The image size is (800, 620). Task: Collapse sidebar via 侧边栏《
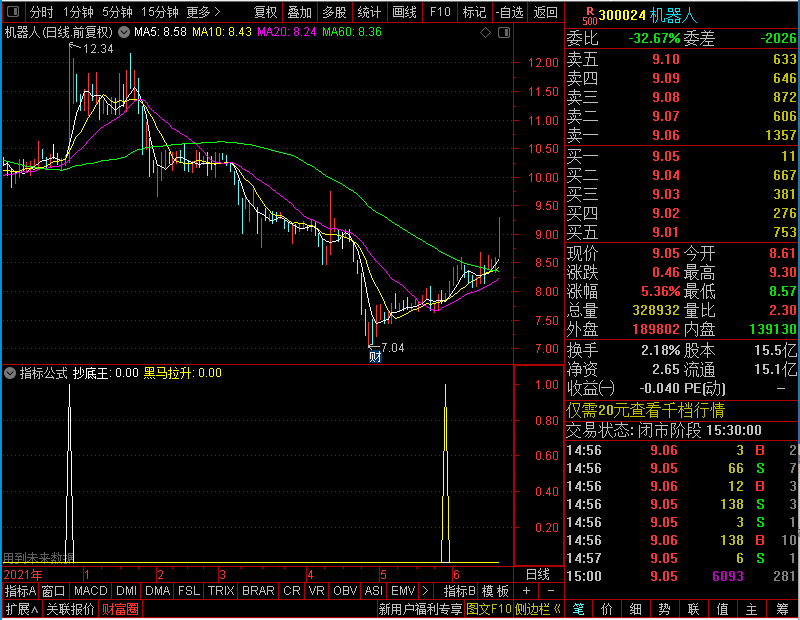[x=538, y=609]
